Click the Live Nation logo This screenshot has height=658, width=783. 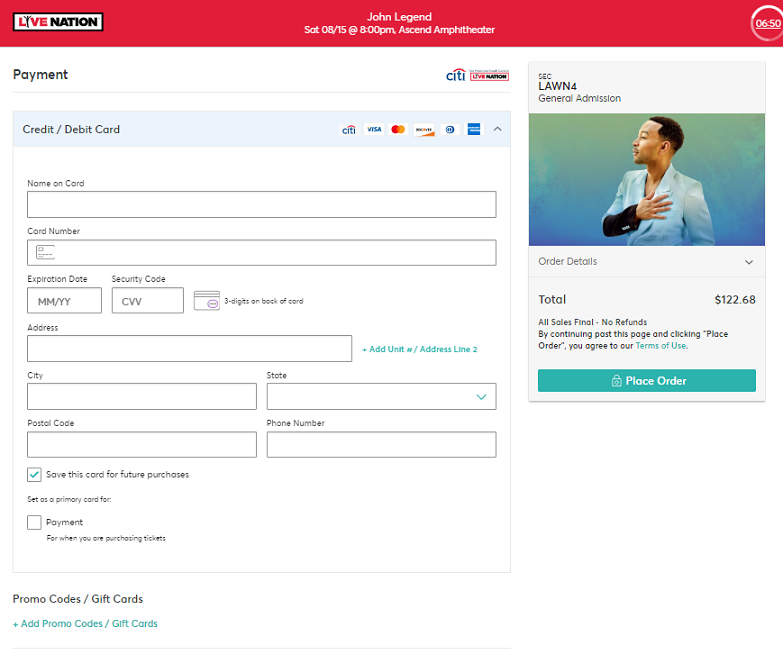click(58, 22)
